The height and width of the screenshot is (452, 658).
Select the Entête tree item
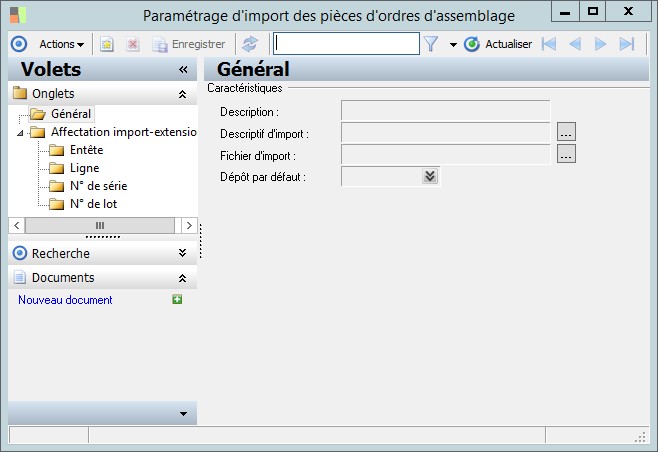point(87,150)
